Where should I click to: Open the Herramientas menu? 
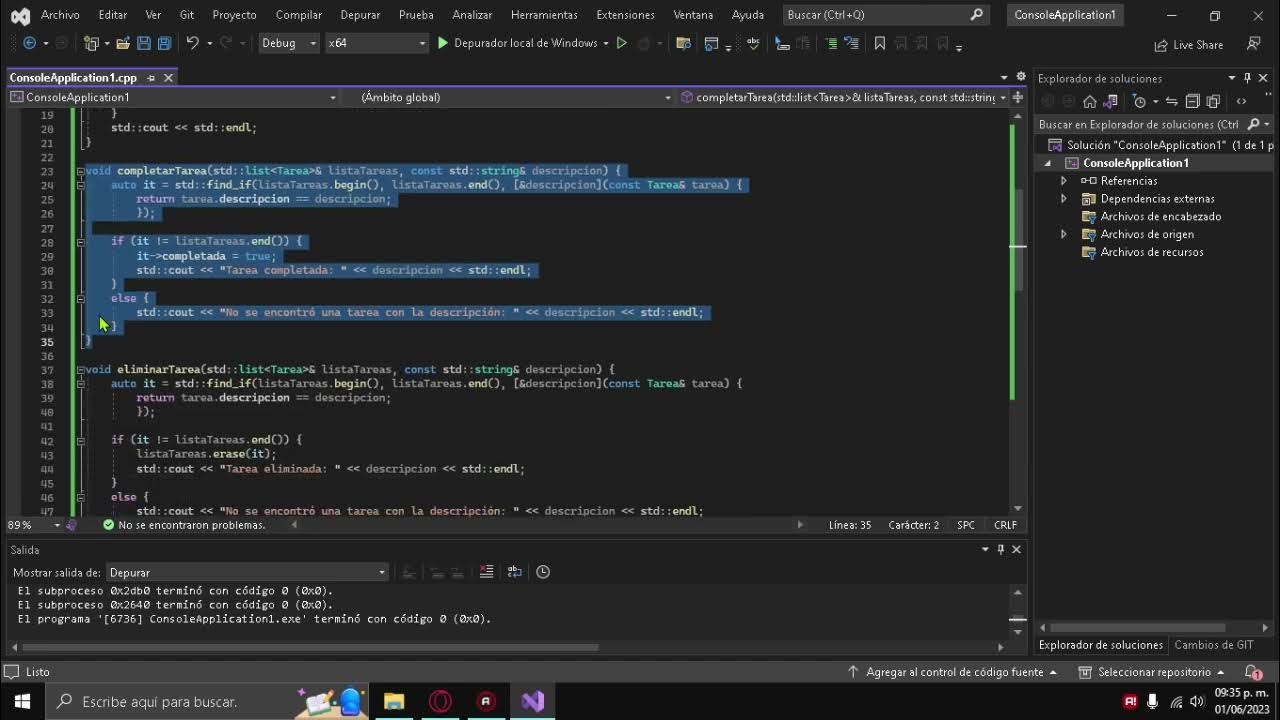pos(544,15)
